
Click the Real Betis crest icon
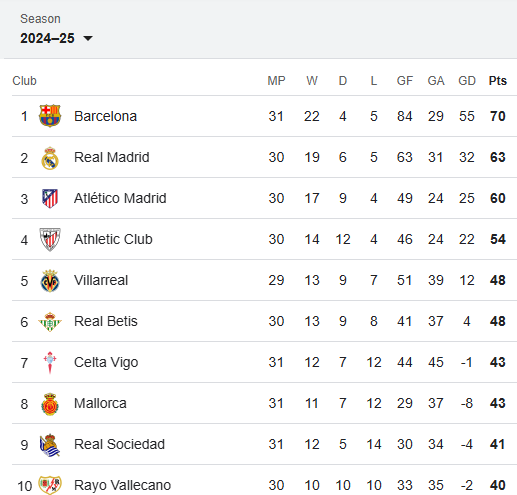pos(50,322)
